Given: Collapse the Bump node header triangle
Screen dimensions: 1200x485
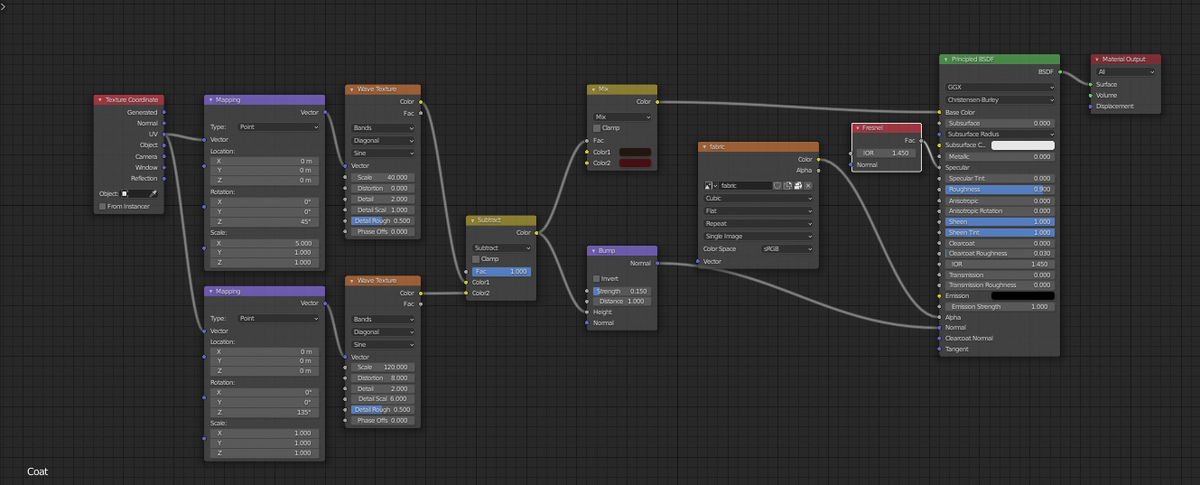Looking at the screenshot, I should [x=594, y=251].
